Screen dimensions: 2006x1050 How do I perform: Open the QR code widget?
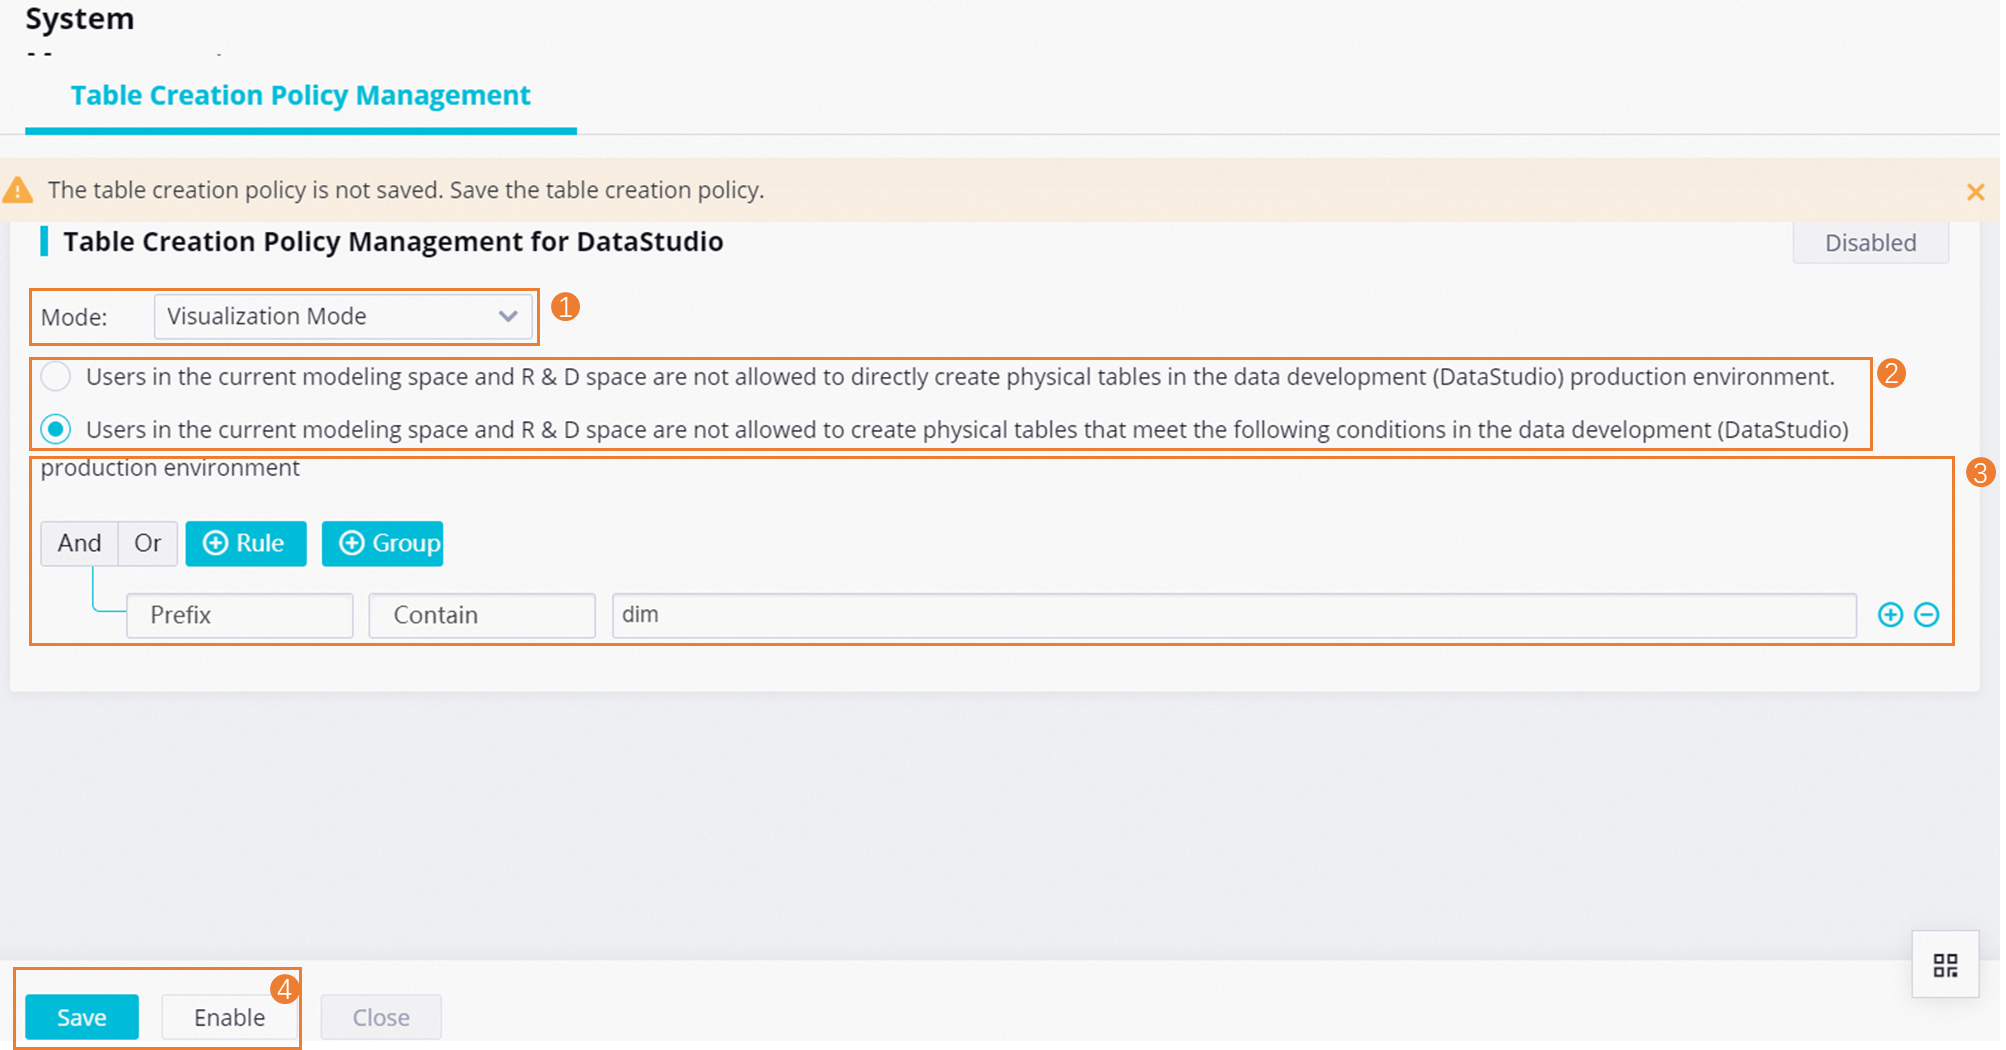pos(1945,965)
